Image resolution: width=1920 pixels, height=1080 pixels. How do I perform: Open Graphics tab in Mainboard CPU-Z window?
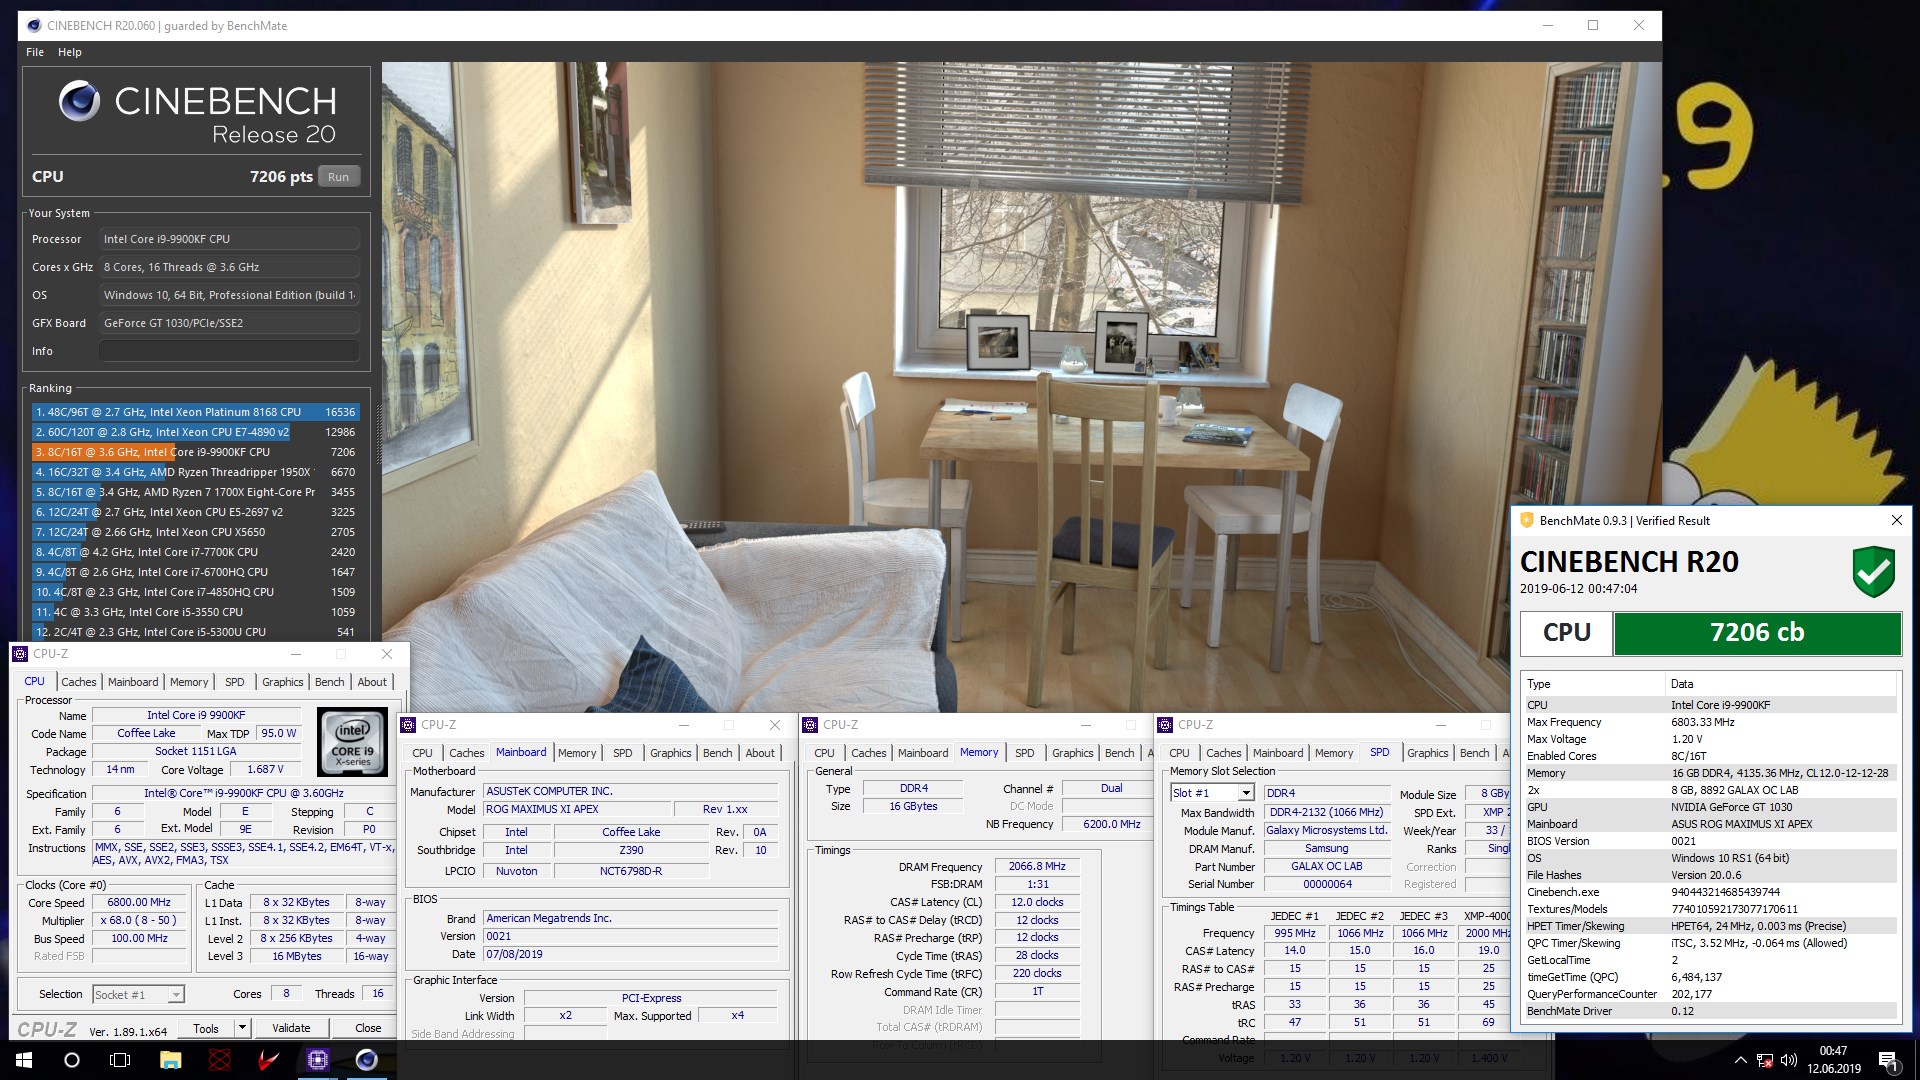(670, 753)
